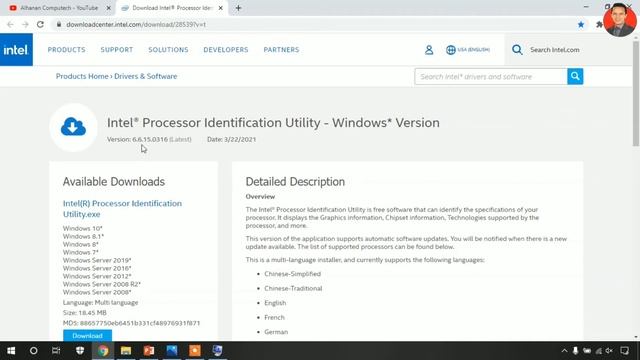Image resolution: width=640 pixels, height=360 pixels.
Task: Open the PARTNERS menu
Action: tap(281, 50)
